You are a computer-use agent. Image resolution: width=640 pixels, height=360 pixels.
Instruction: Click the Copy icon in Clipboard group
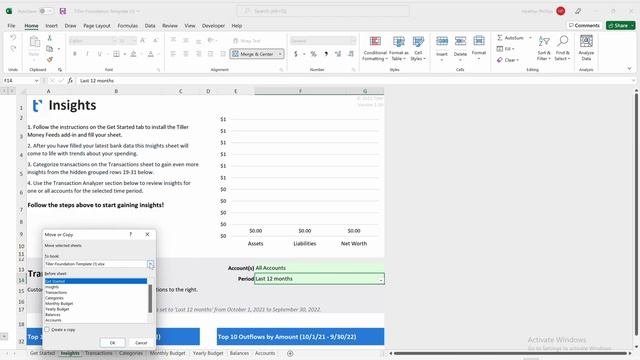(49, 49)
